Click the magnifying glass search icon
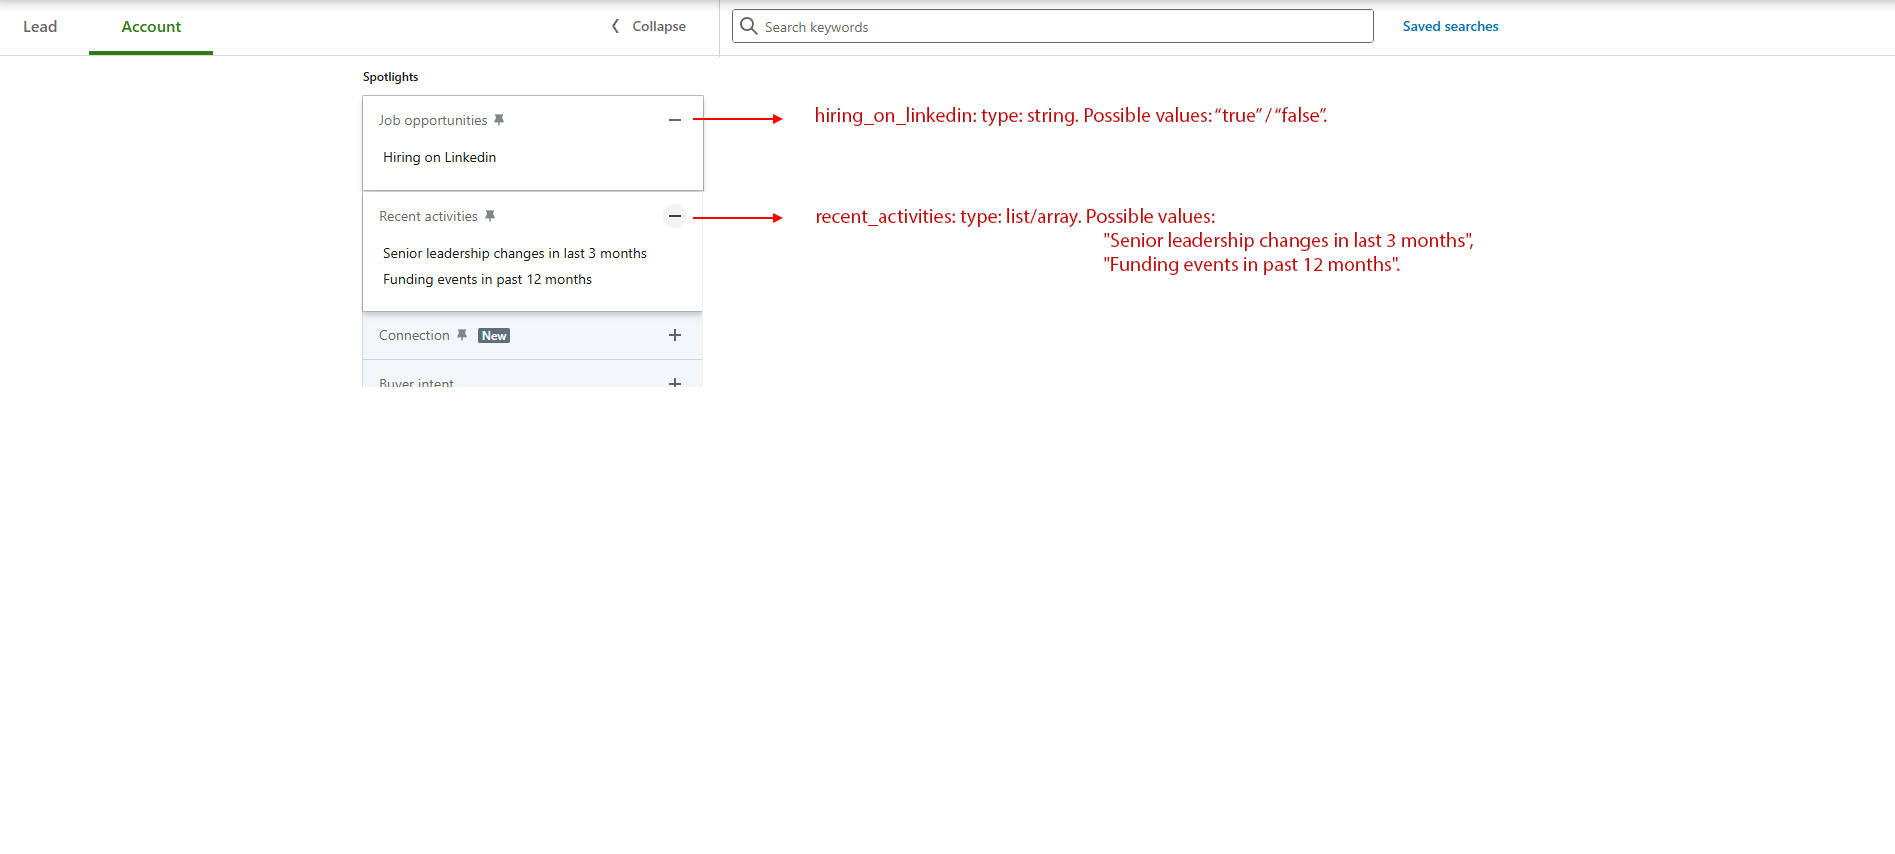 tap(749, 26)
